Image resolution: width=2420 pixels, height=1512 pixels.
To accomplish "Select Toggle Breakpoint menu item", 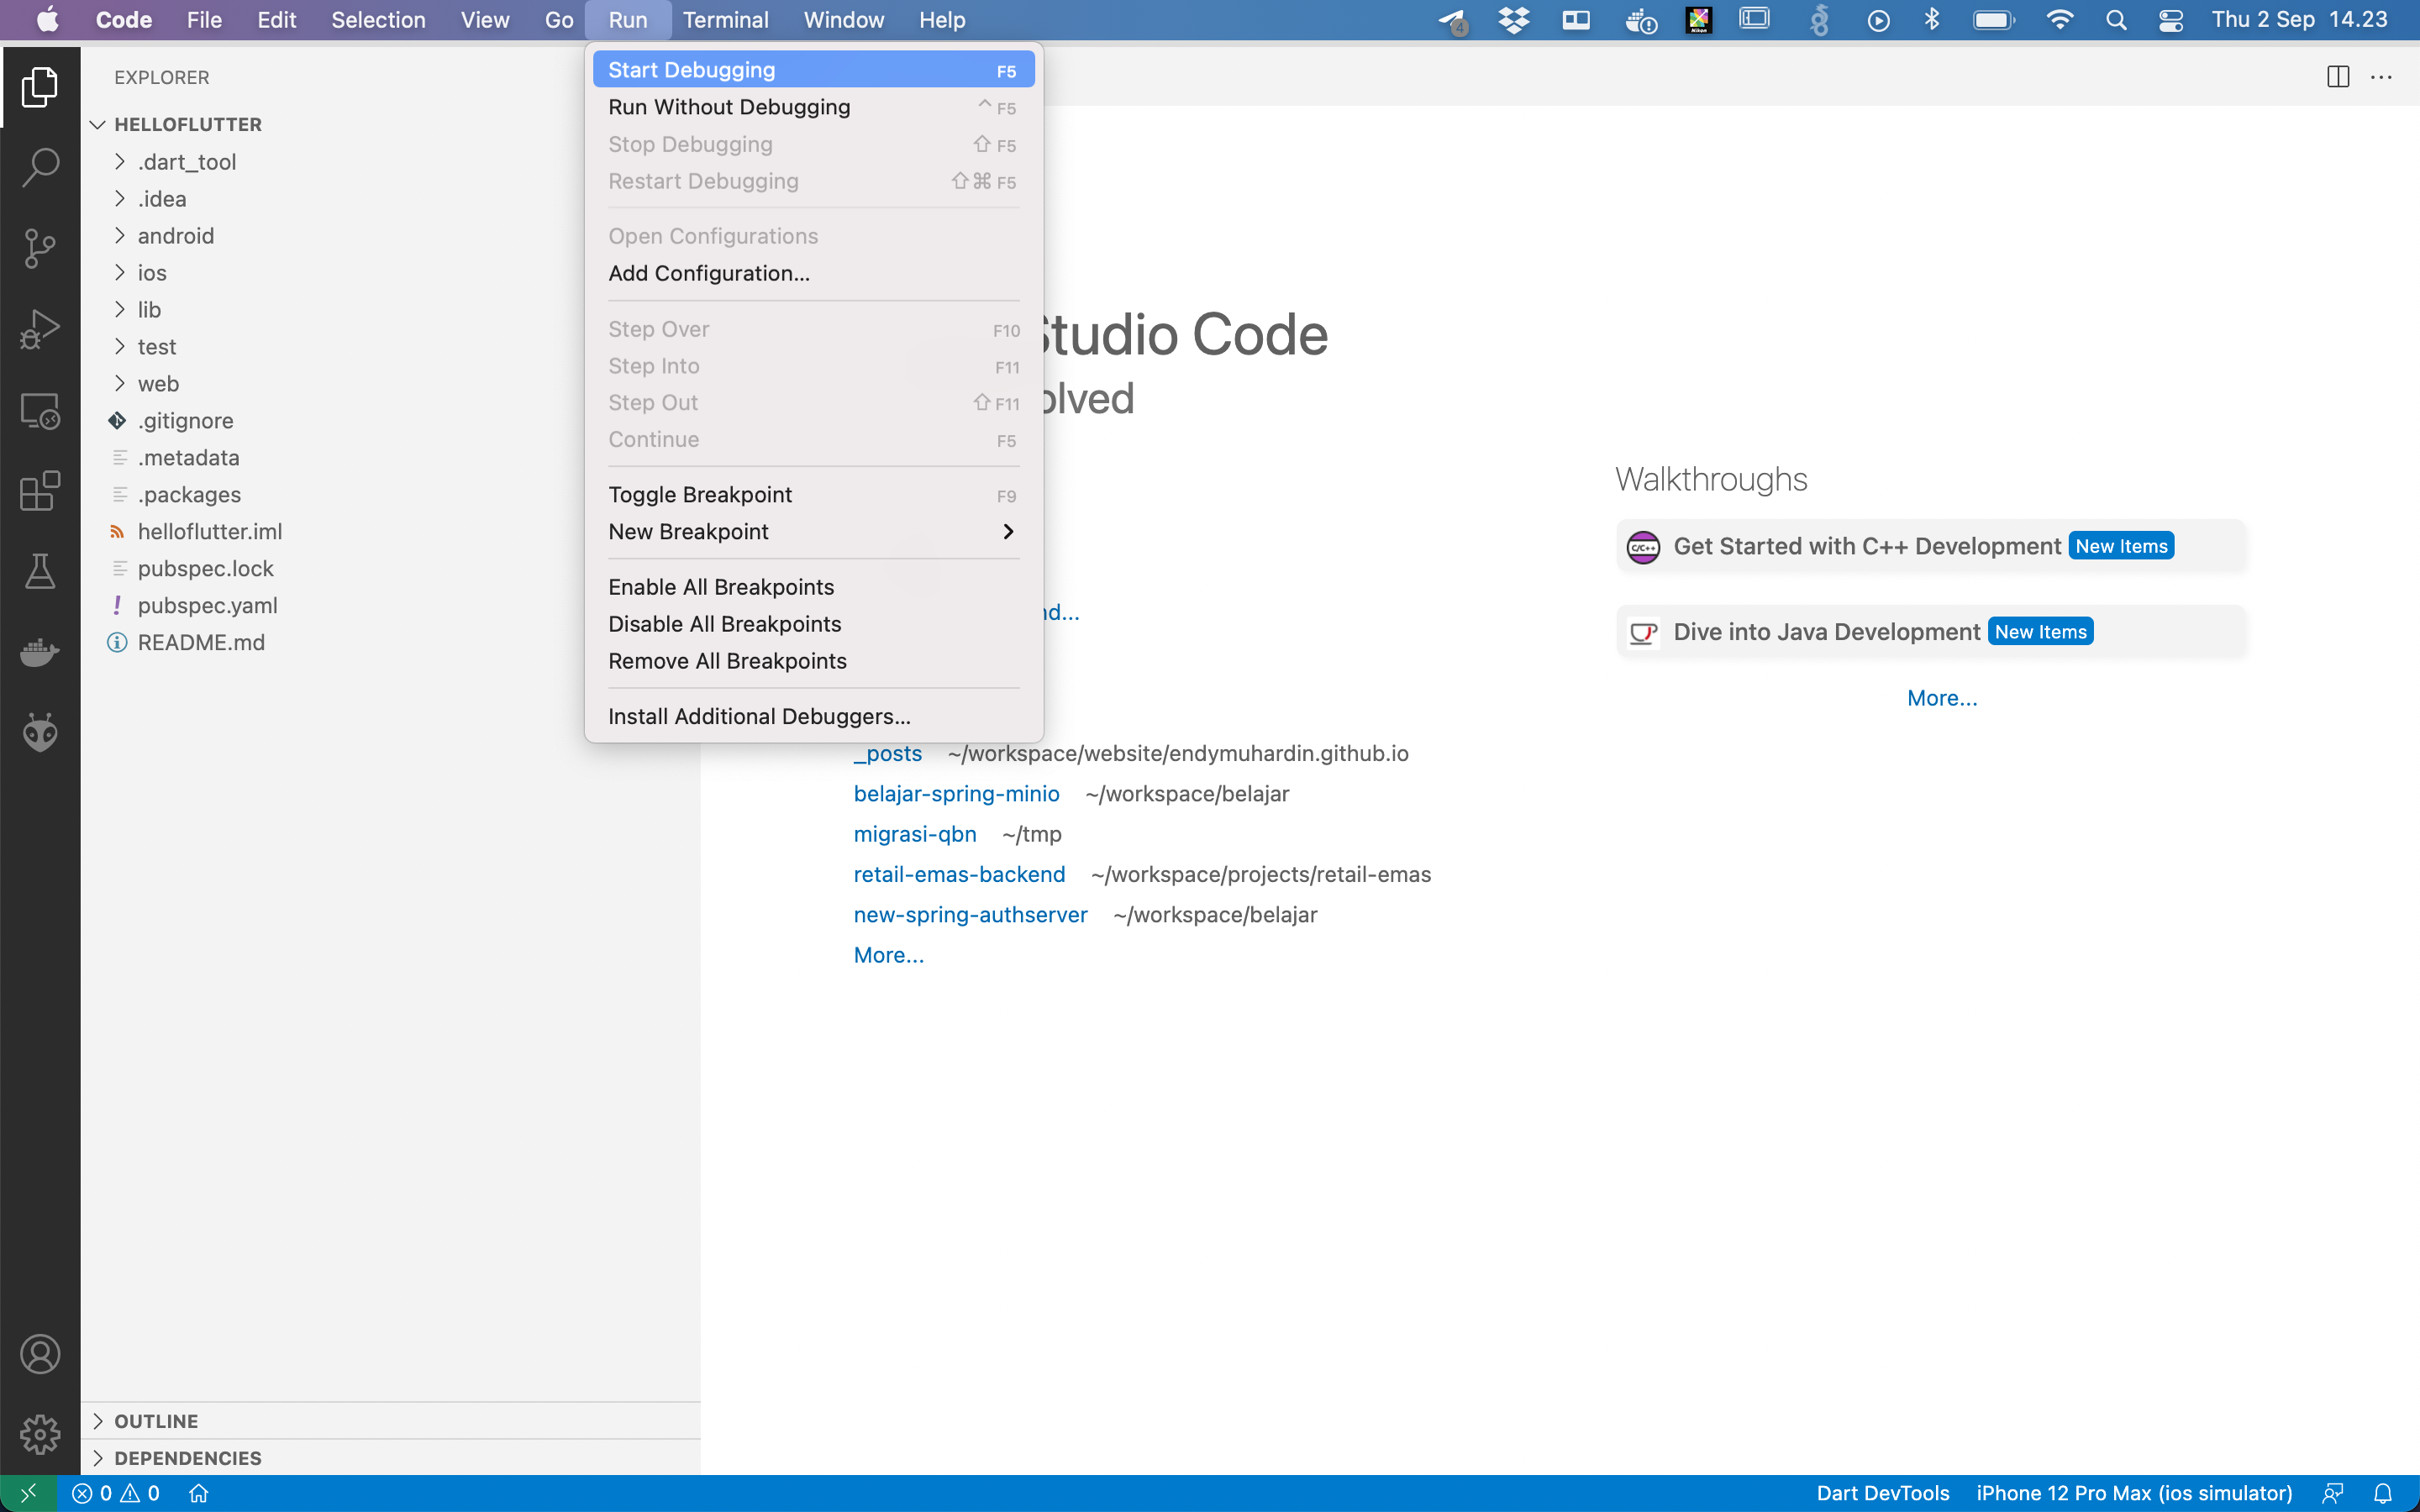I will point(814,495).
